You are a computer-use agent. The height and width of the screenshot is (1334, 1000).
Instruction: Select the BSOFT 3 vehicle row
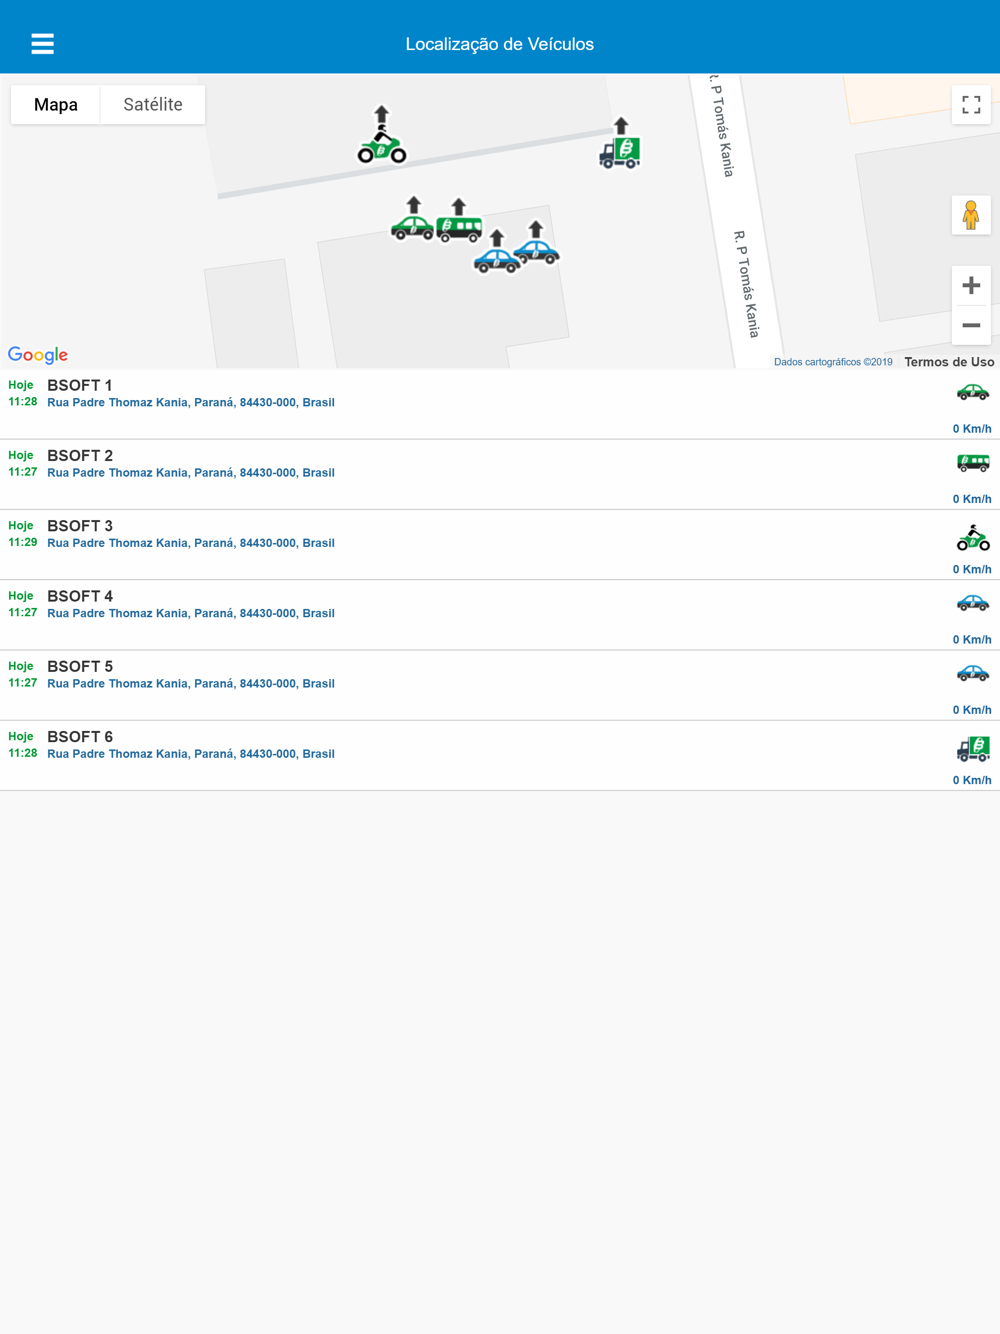click(500, 545)
